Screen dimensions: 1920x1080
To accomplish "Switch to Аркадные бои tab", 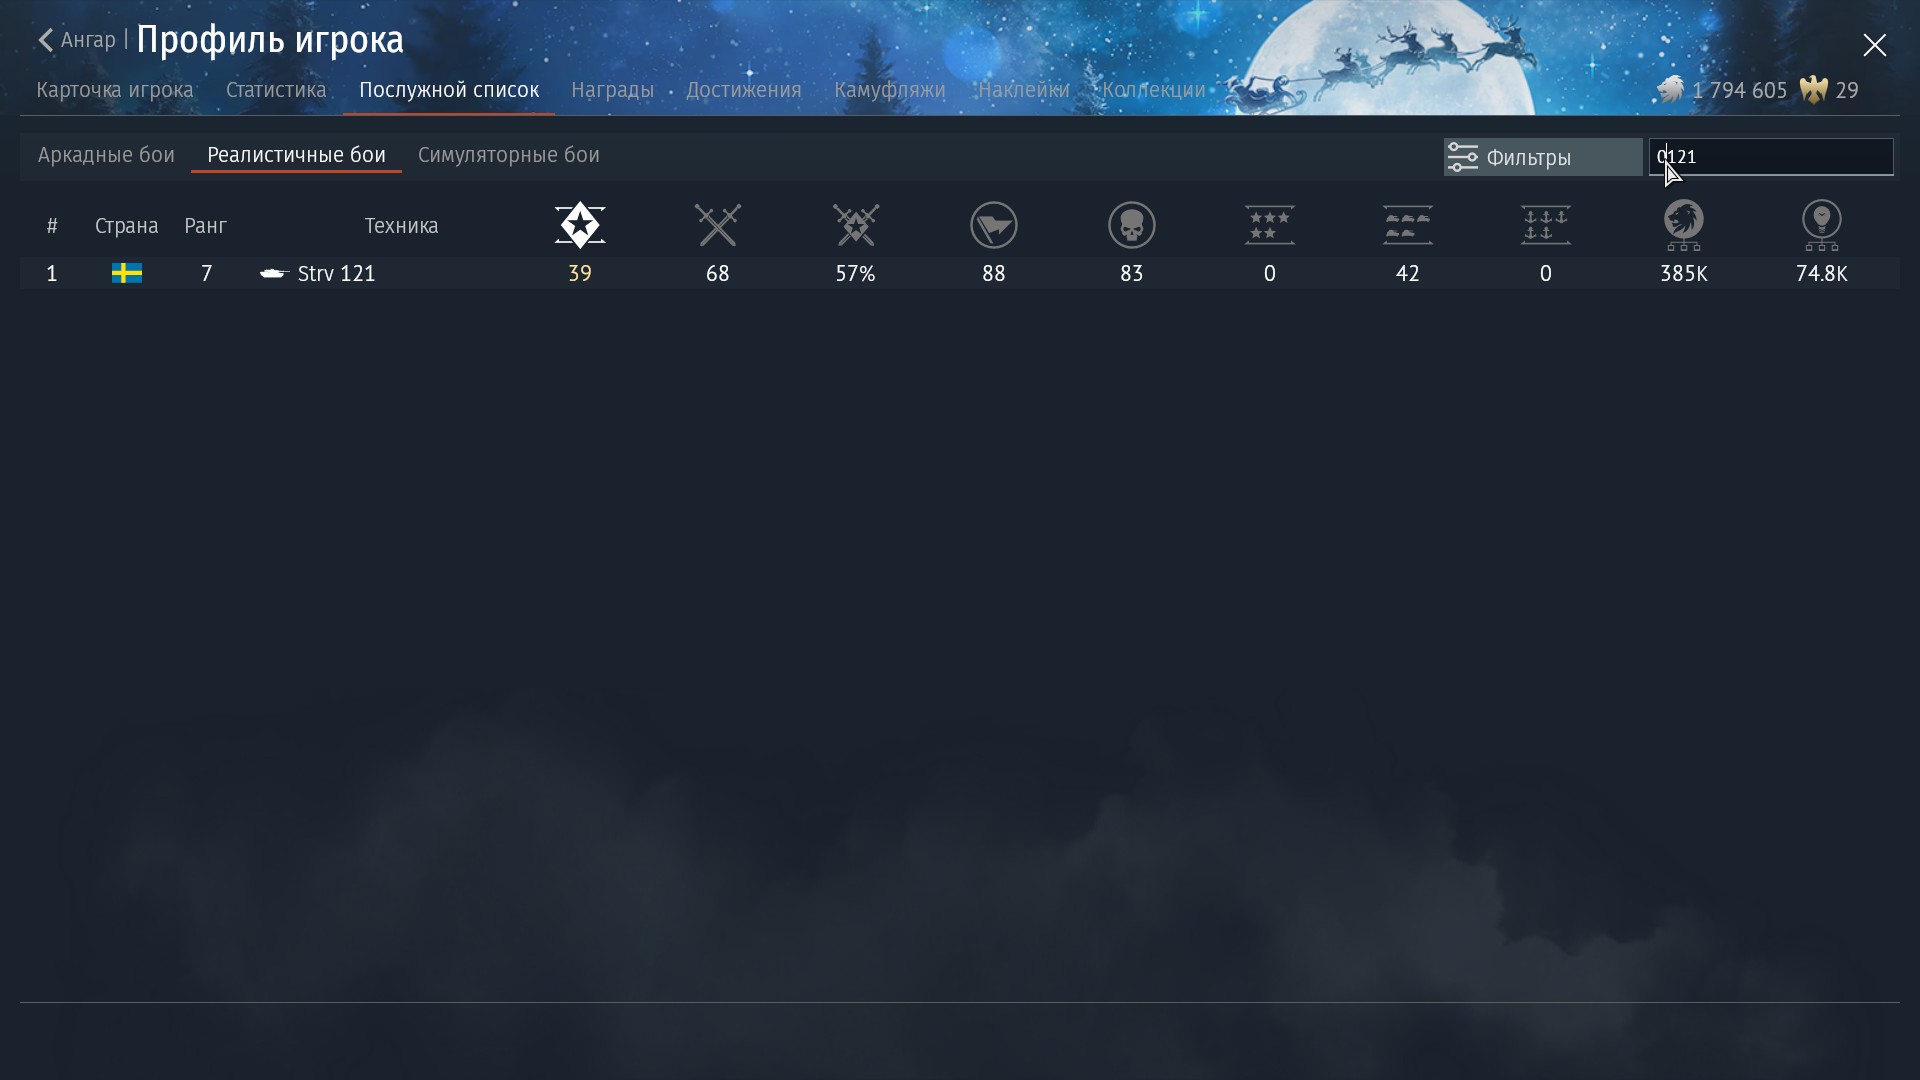I will tap(106, 155).
